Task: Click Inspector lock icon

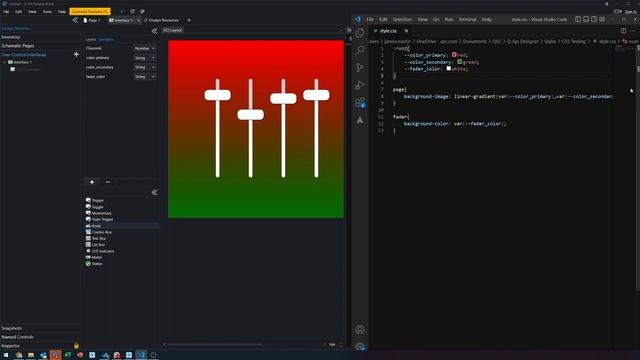Action: click(x=76, y=346)
